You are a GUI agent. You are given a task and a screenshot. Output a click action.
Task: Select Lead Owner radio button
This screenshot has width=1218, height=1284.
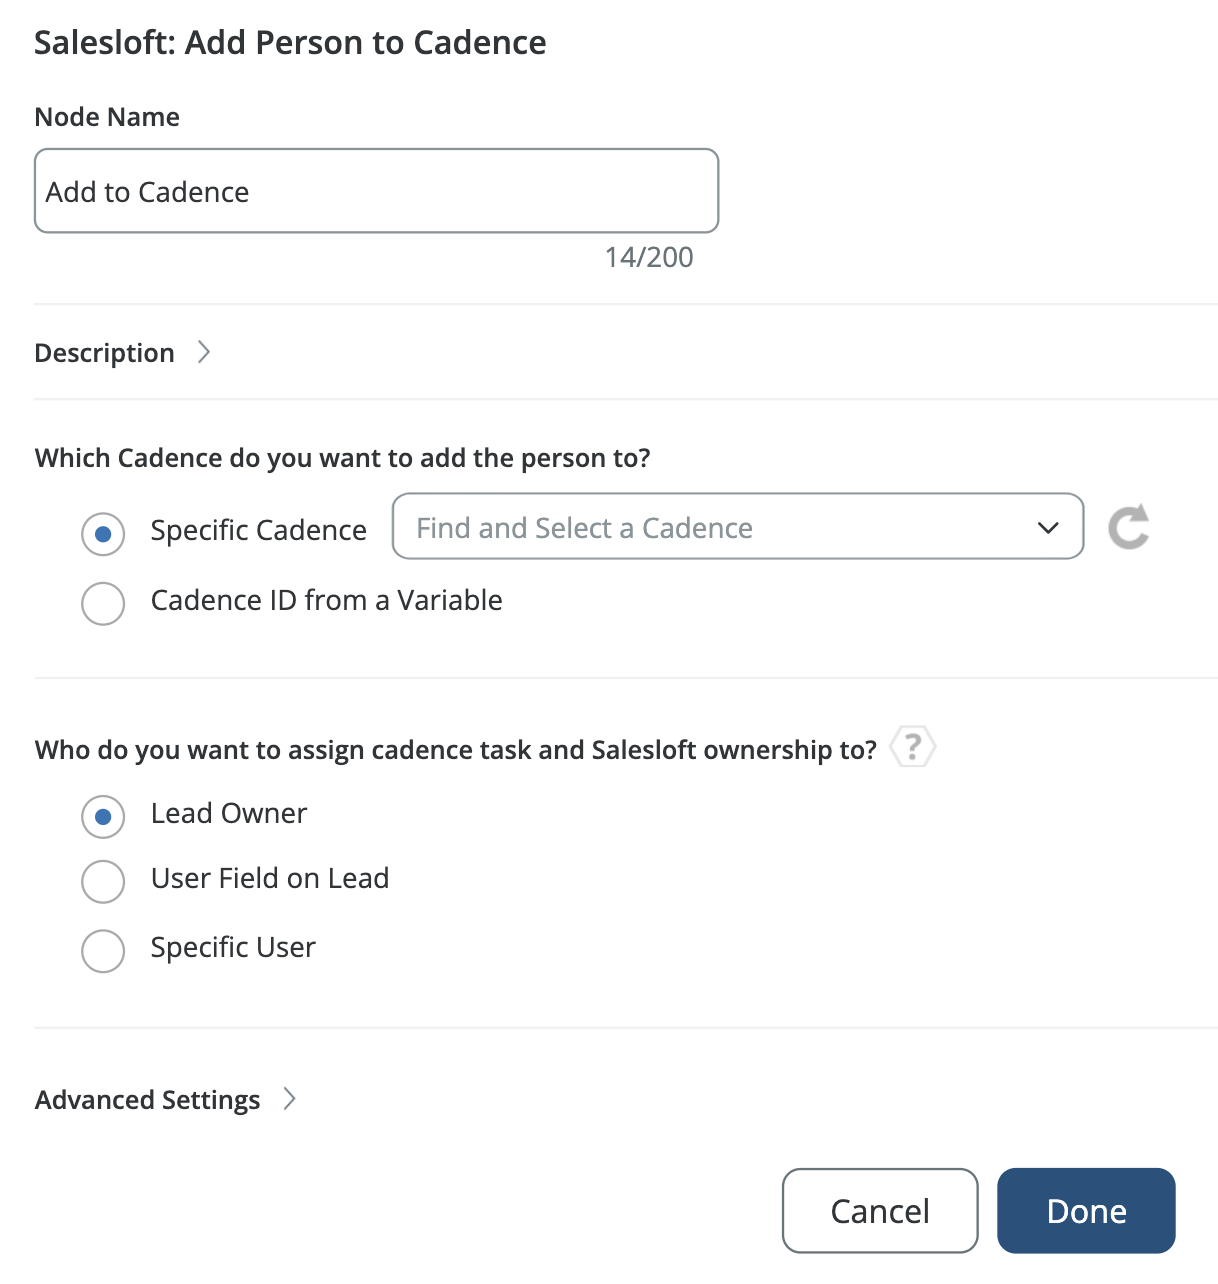click(x=103, y=817)
